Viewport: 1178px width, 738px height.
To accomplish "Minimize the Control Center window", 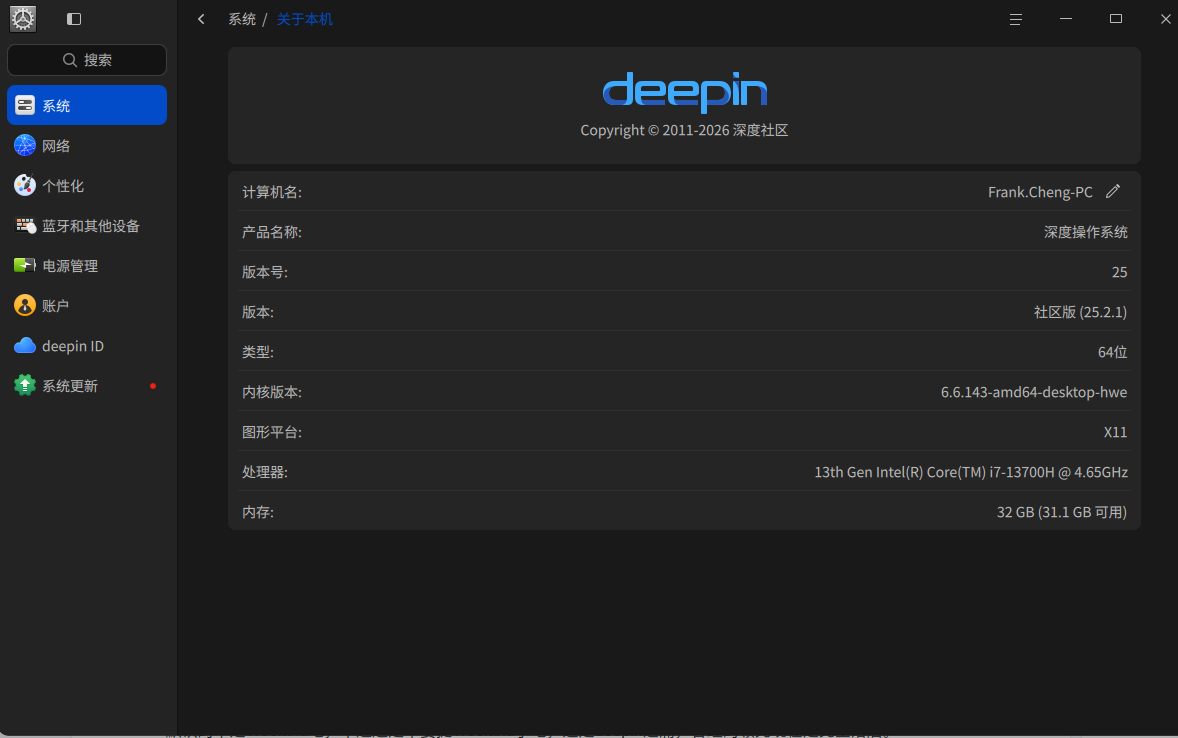I will click(1065, 19).
